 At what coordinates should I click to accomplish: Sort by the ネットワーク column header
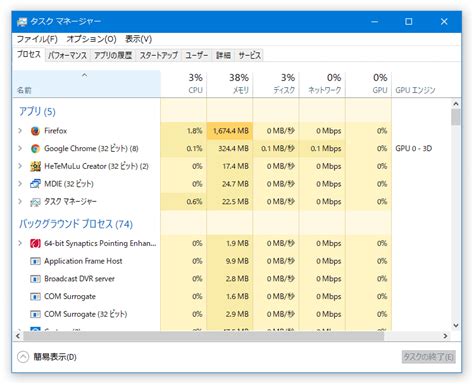322,84
